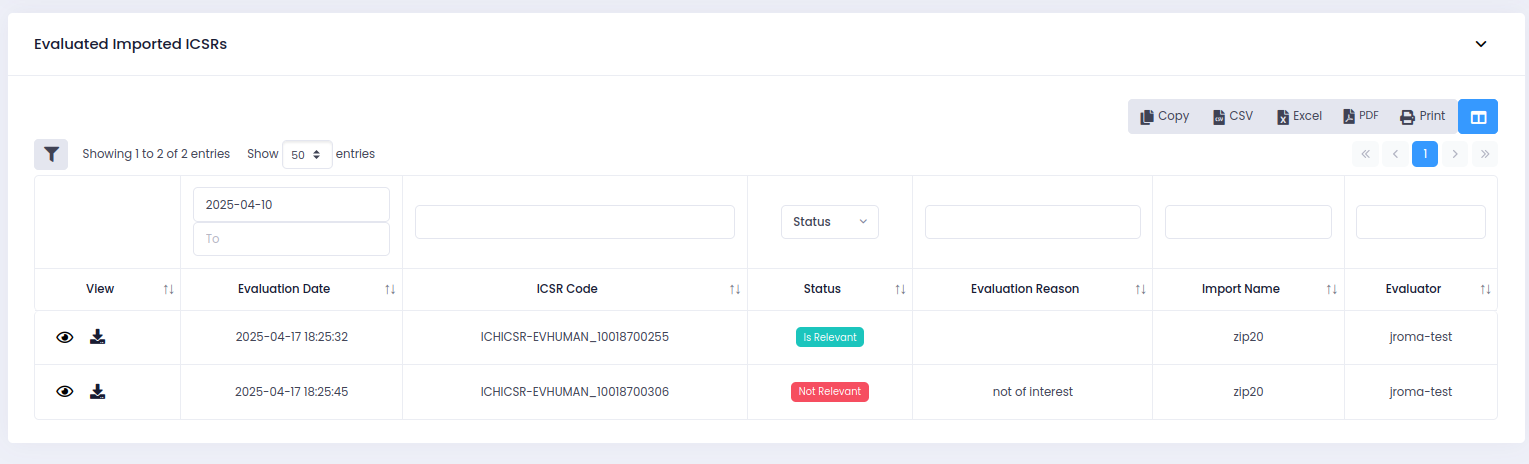Screen dimensions: 1529x464
Task: View ICSR ending in 10018700306
Action: click(65, 391)
